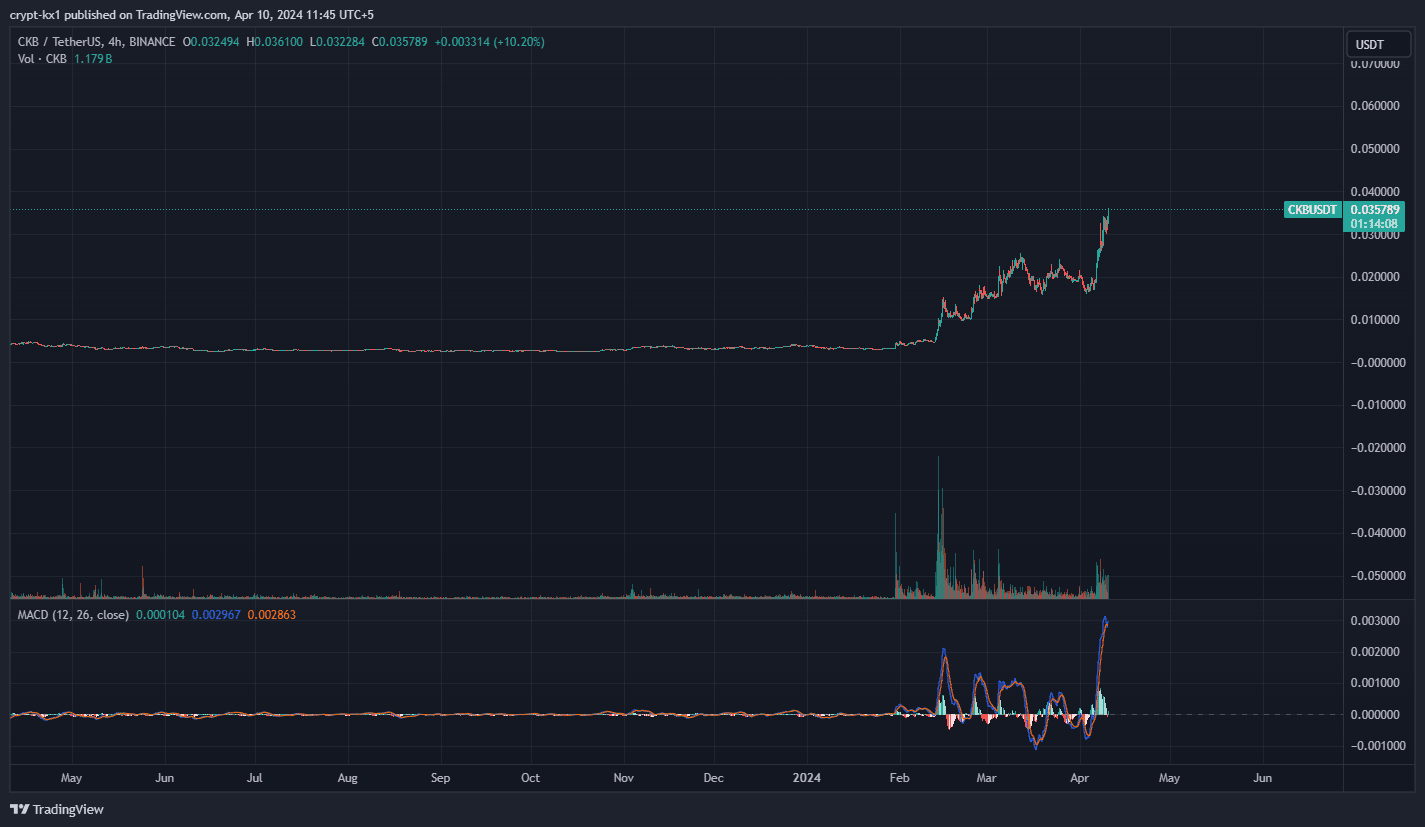The width and height of the screenshot is (1425, 827).
Task: Select the Vol · CKB indicator legend
Action: coord(42,59)
